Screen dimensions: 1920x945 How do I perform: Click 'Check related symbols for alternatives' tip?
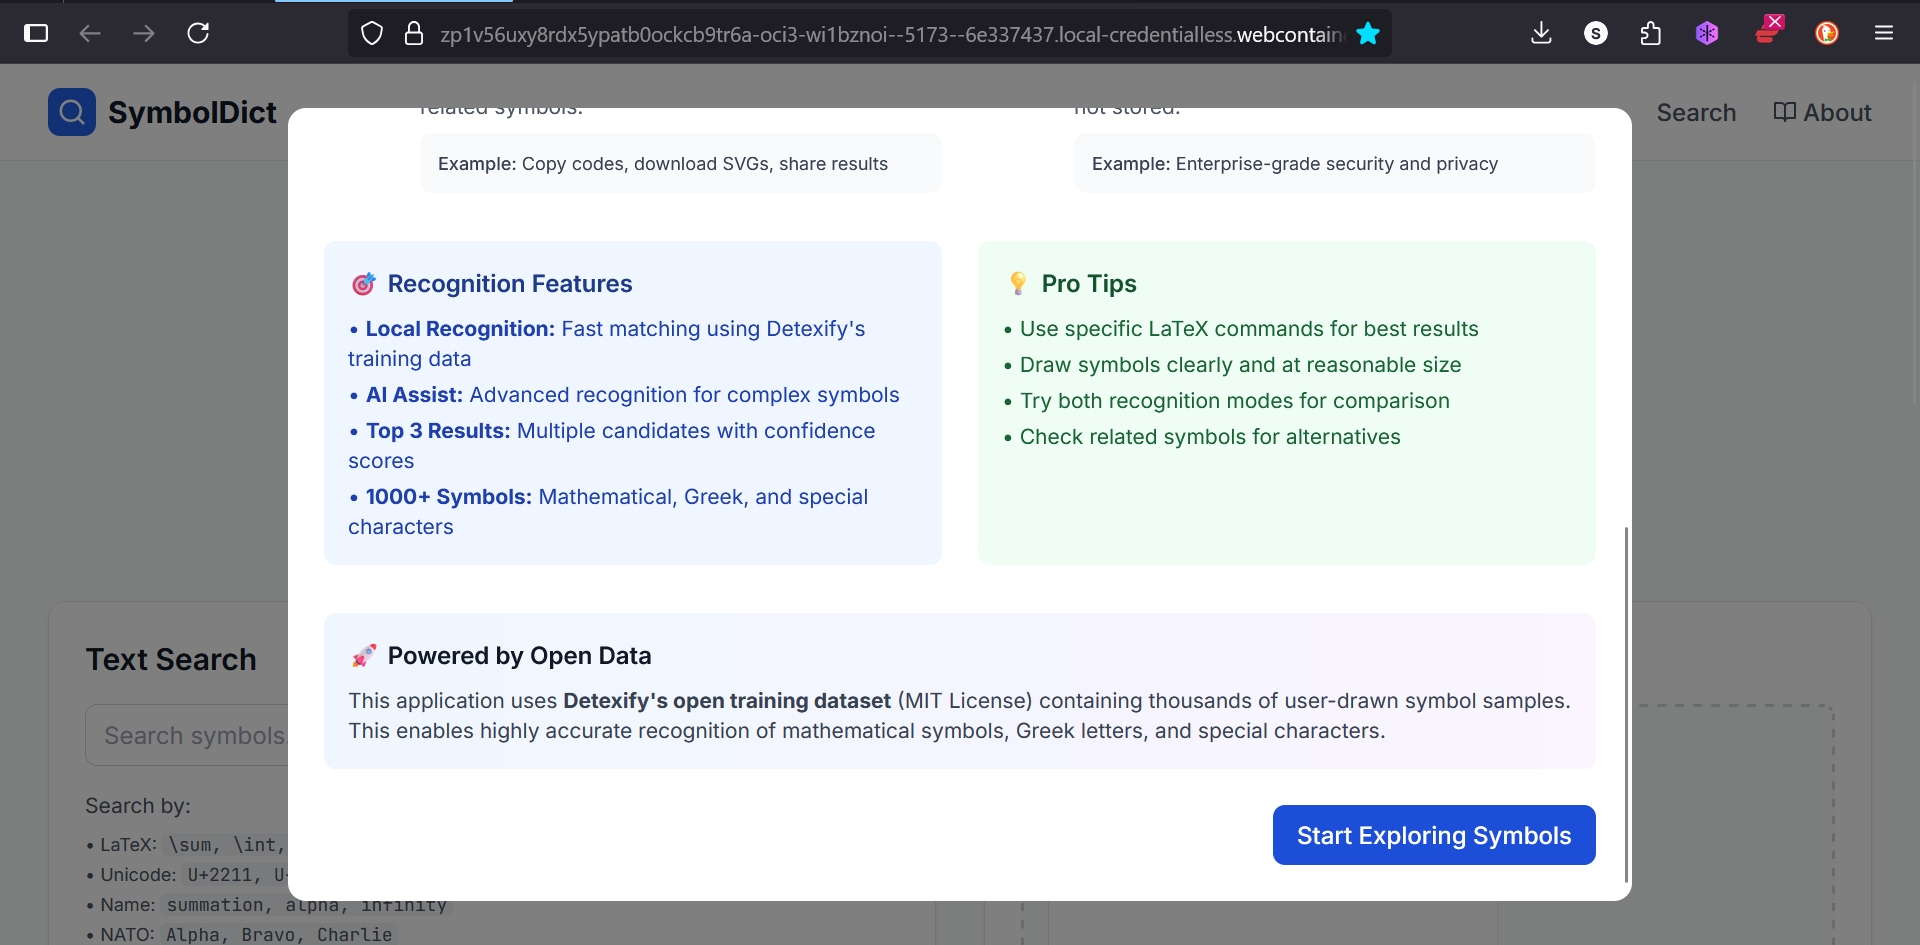[1201, 437]
